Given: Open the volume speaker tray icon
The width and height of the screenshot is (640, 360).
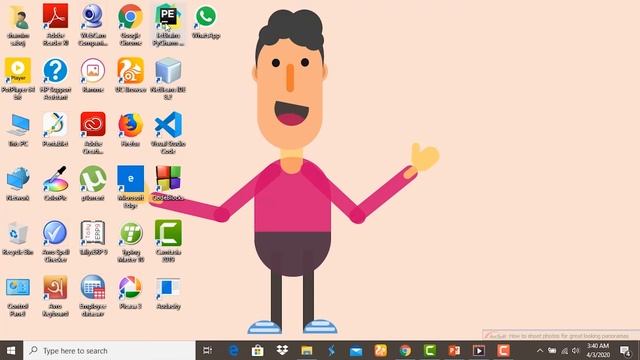Looking at the screenshot, I should pyautogui.click(x=576, y=351).
